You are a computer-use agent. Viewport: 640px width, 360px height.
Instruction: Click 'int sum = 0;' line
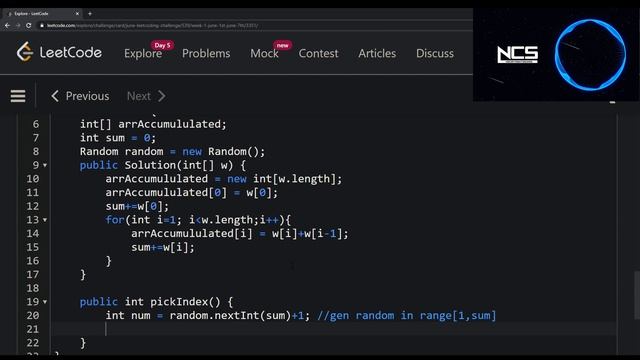coord(118,138)
